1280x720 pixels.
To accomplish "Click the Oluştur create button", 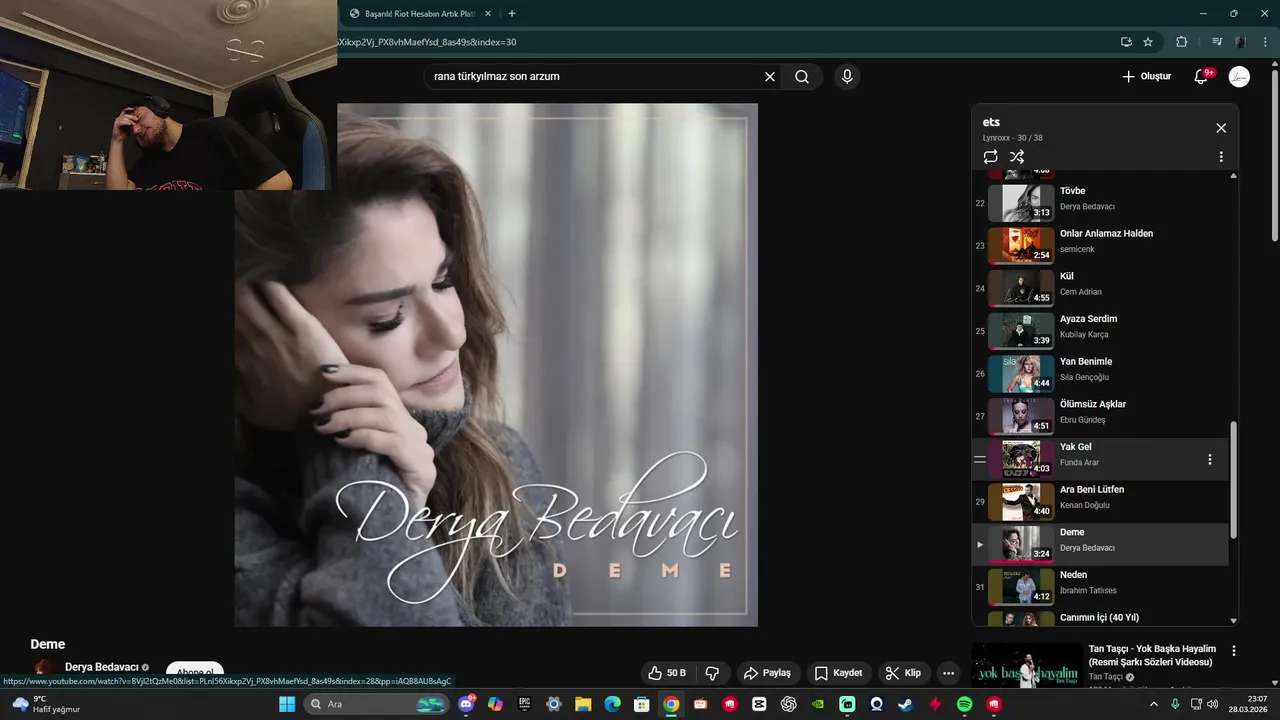I will [x=1146, y=77].
